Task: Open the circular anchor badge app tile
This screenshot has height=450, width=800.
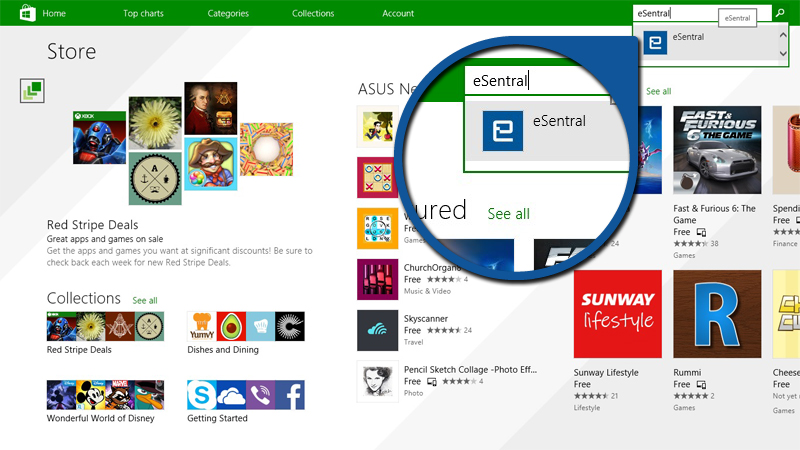Action: point(155,179)
